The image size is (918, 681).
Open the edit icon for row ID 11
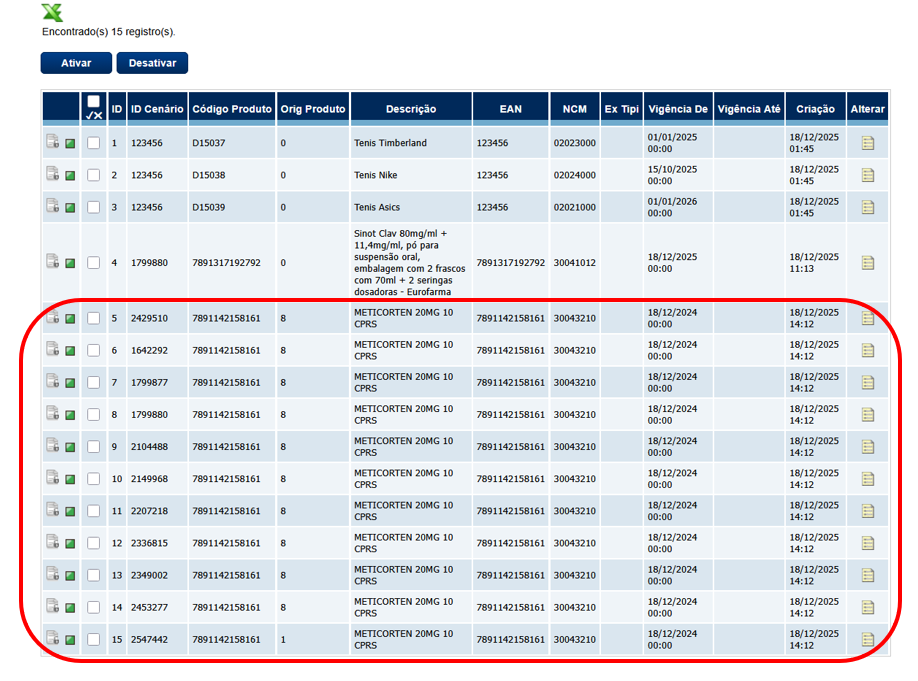pyautogui.click(x=868, y=511)
